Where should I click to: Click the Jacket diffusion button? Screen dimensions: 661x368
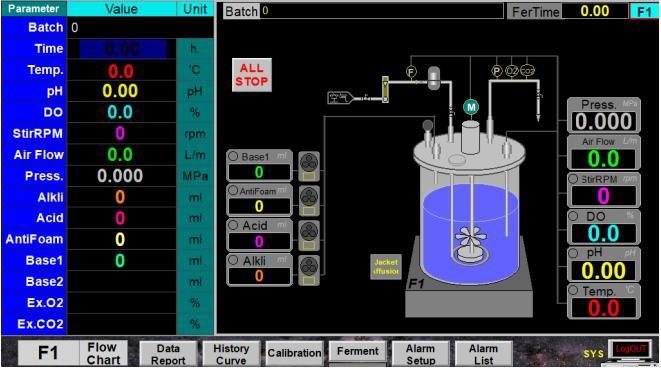coord(386,267)
